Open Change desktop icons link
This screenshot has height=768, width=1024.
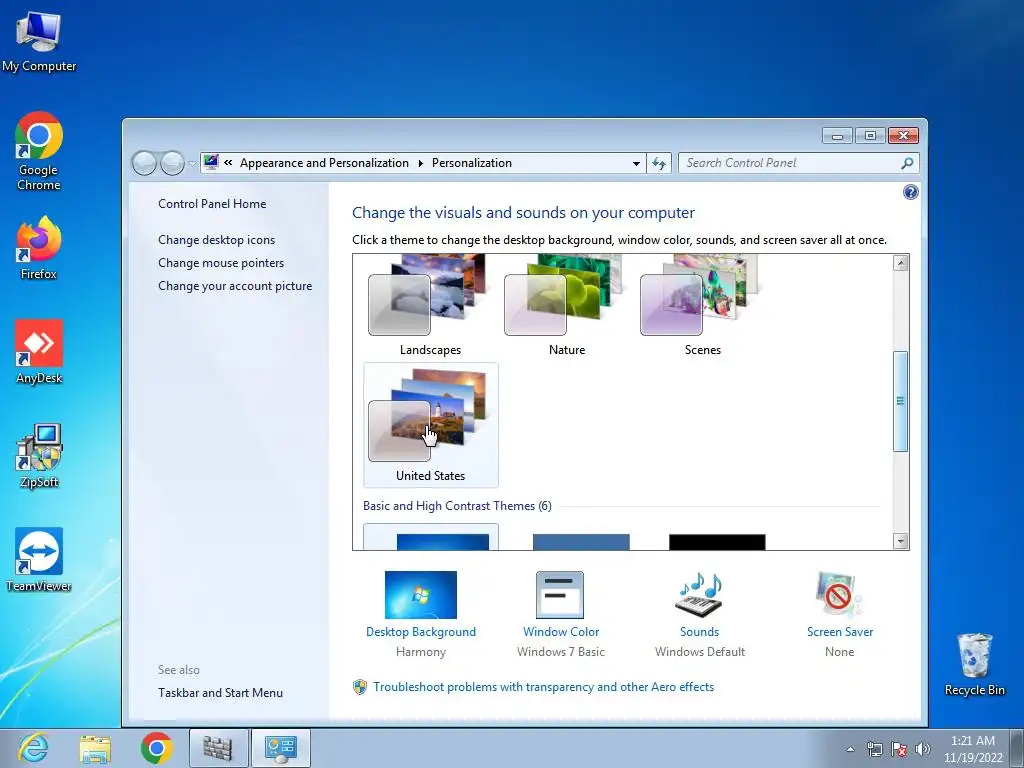click(x=216, y=240)
